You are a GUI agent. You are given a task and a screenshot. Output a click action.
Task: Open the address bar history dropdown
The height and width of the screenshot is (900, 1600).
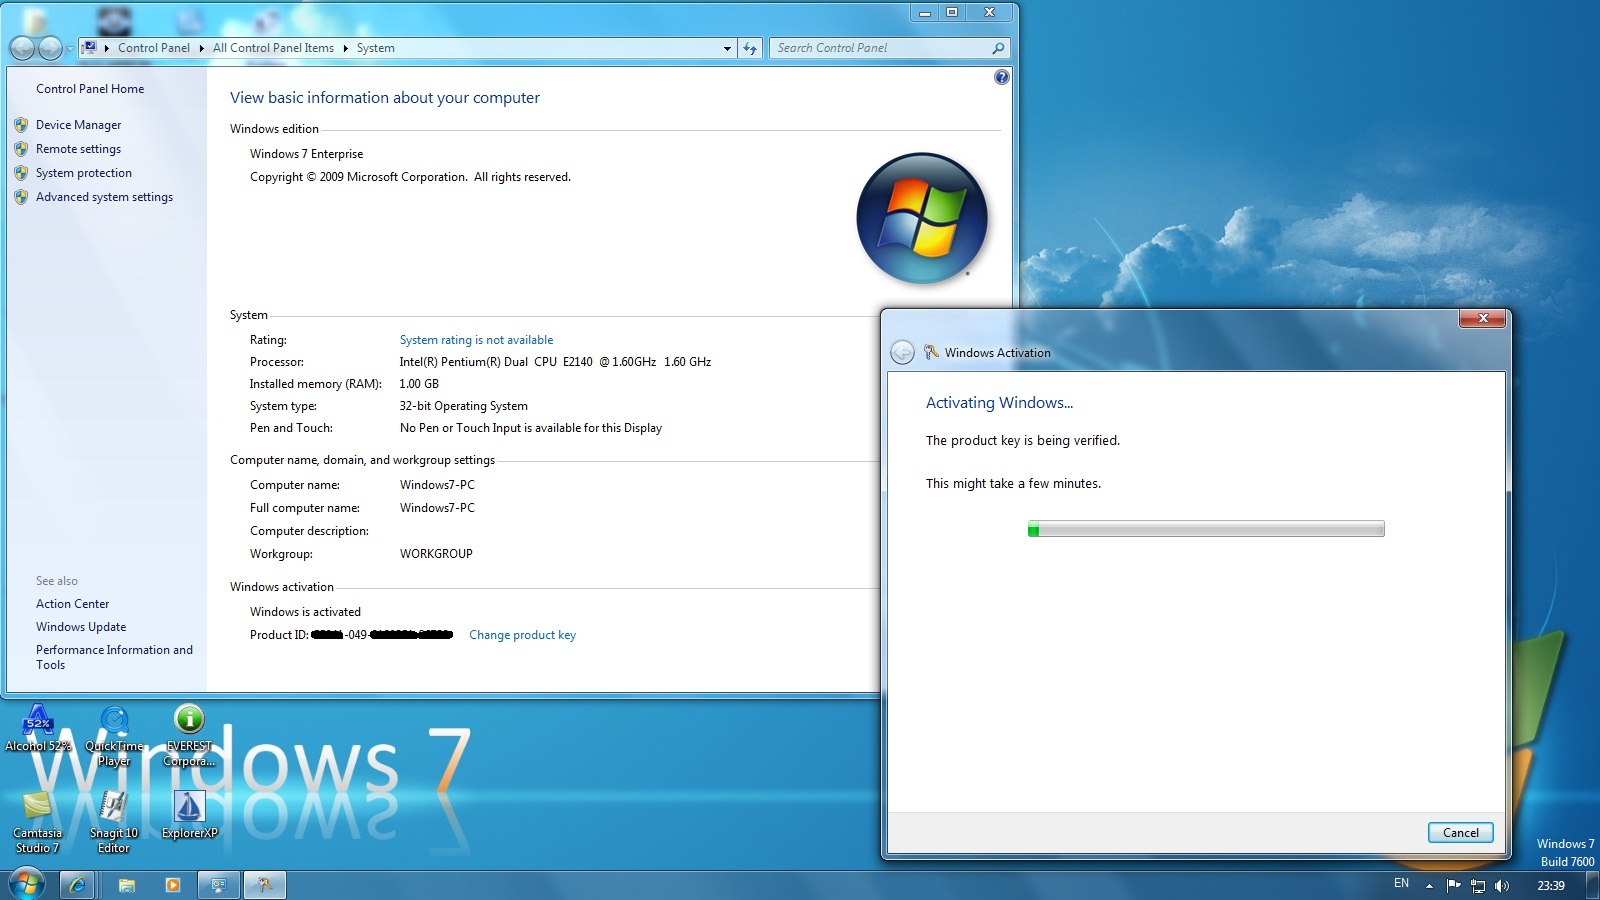point(727,48)
